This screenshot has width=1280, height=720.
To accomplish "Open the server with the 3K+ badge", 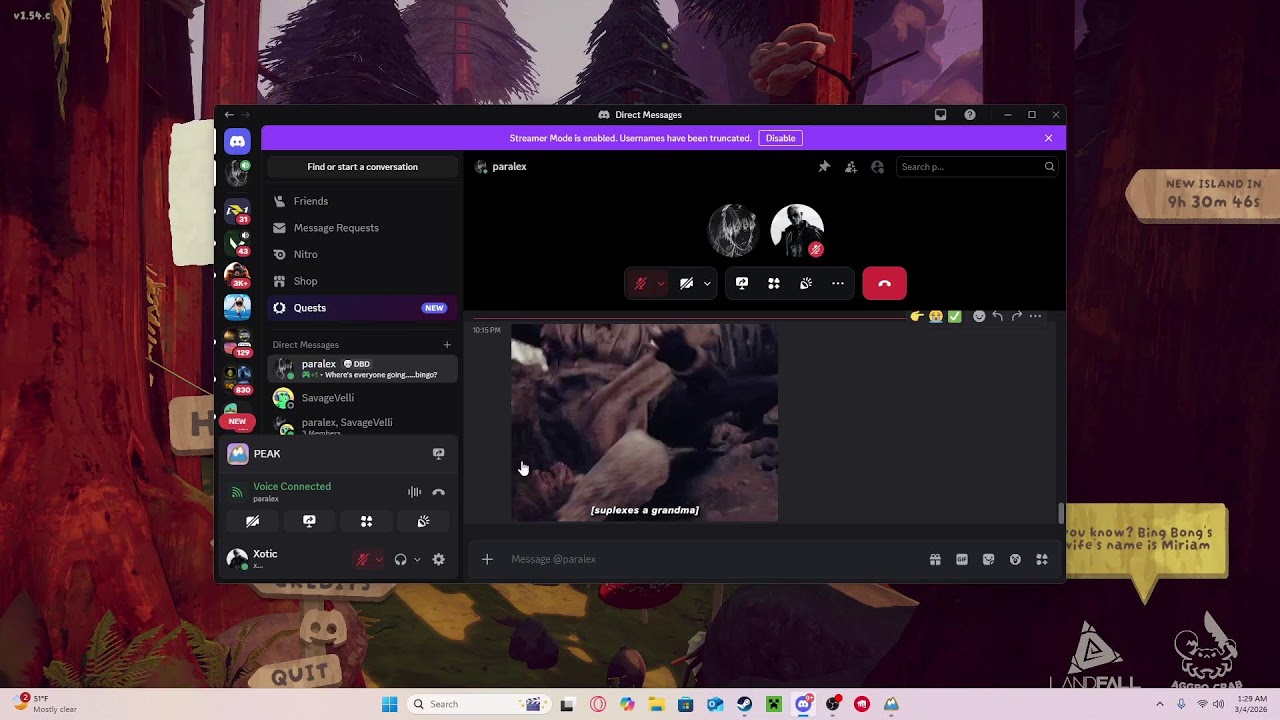I will (x=237, y=274).
